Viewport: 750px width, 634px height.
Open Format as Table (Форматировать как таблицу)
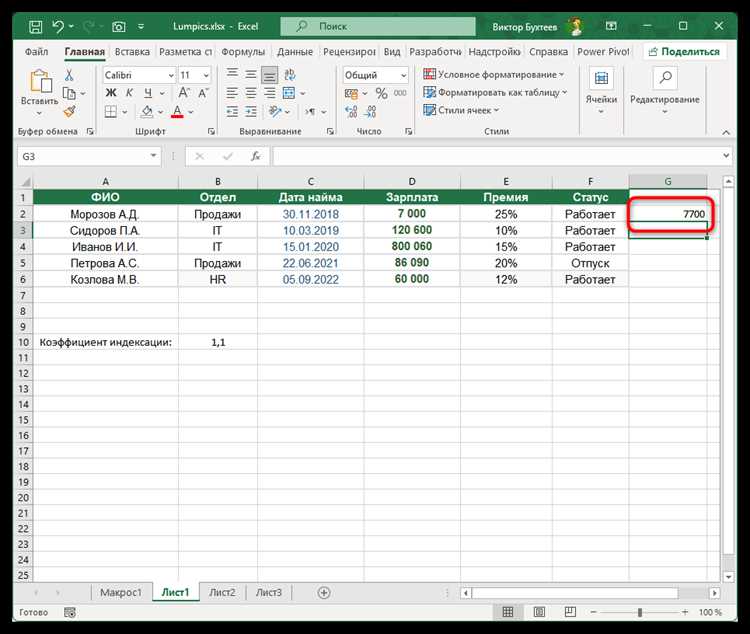(495, 92)
